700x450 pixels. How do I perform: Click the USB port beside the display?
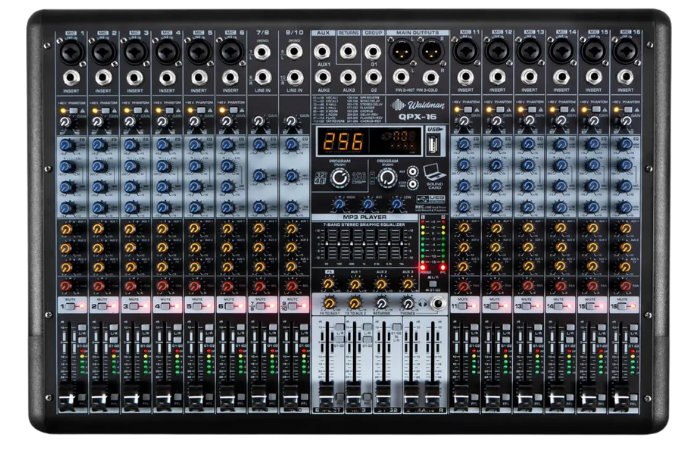tap(430, 145)
